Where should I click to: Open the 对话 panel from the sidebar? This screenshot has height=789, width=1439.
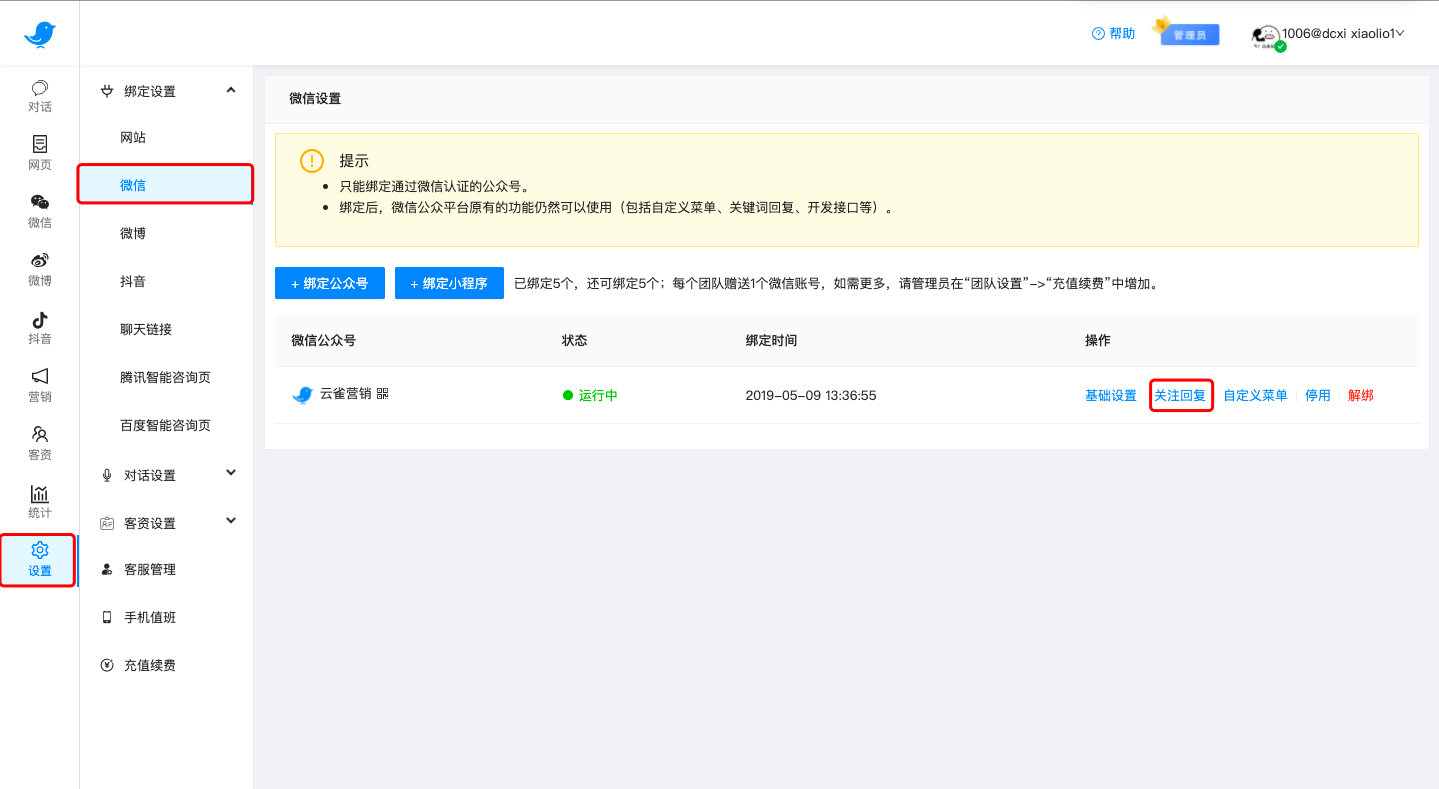pos(39,96)
